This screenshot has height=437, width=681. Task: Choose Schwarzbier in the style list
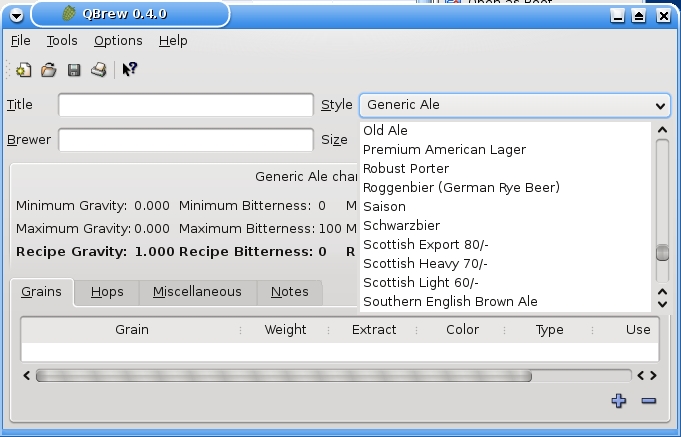[401, 225]
